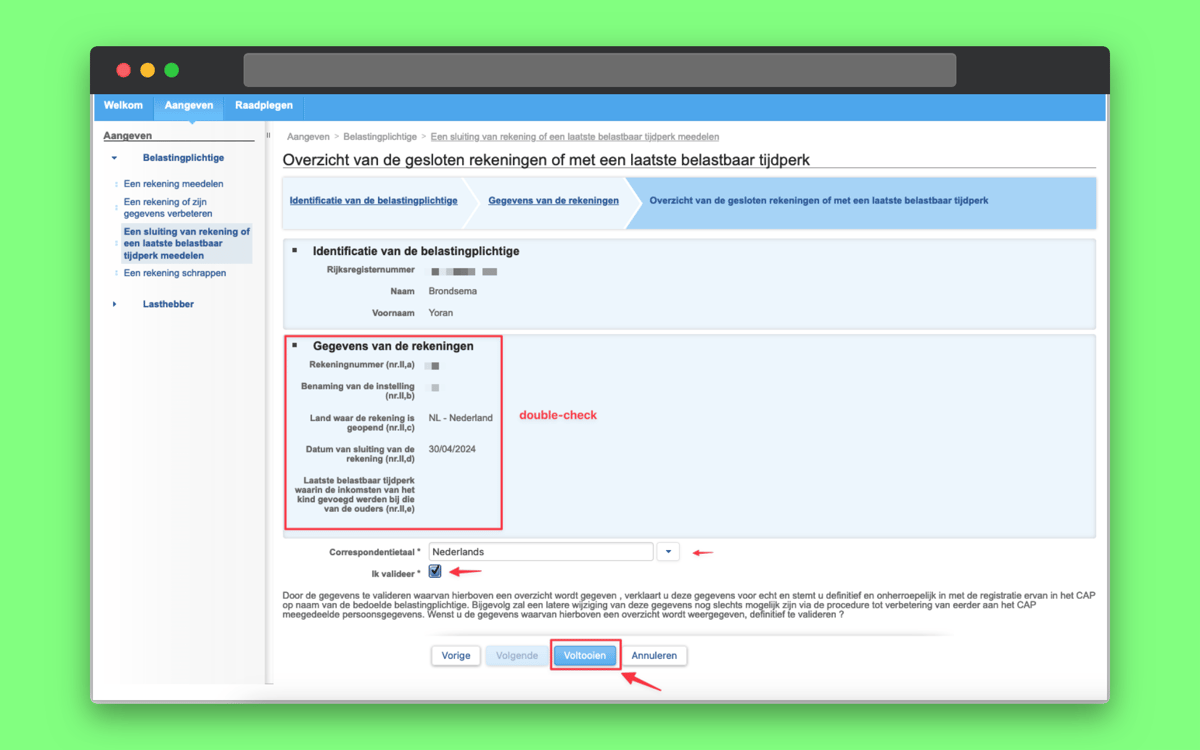Toggle the 'Ik valideer' checkbox
The width and height of the screenshot is (1200, 750).
pos(435,572)
